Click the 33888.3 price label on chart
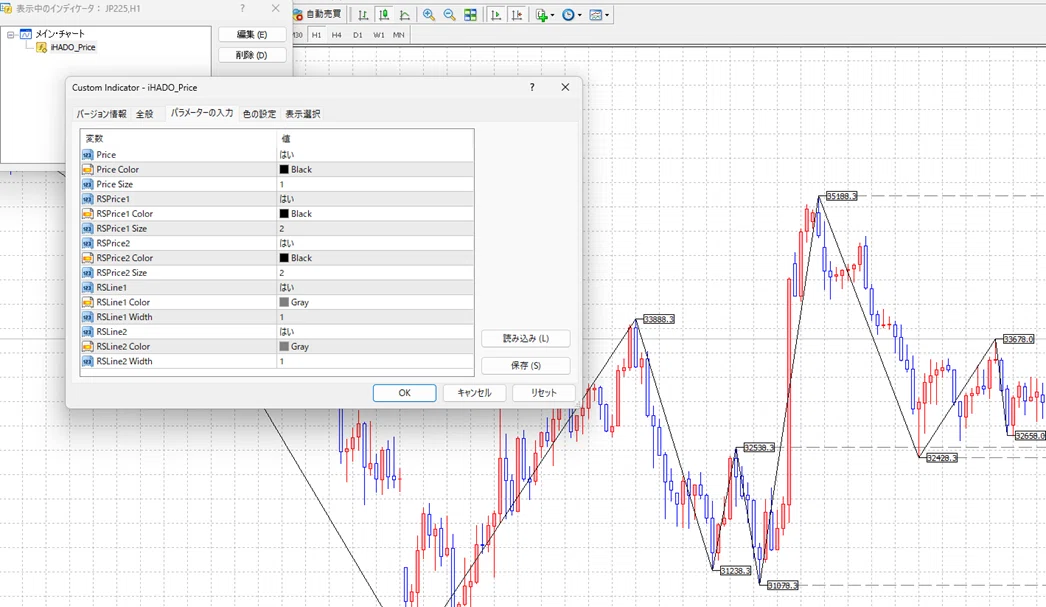The height and width of the screenshot is (607, 1046). click(x=658, y=320)
